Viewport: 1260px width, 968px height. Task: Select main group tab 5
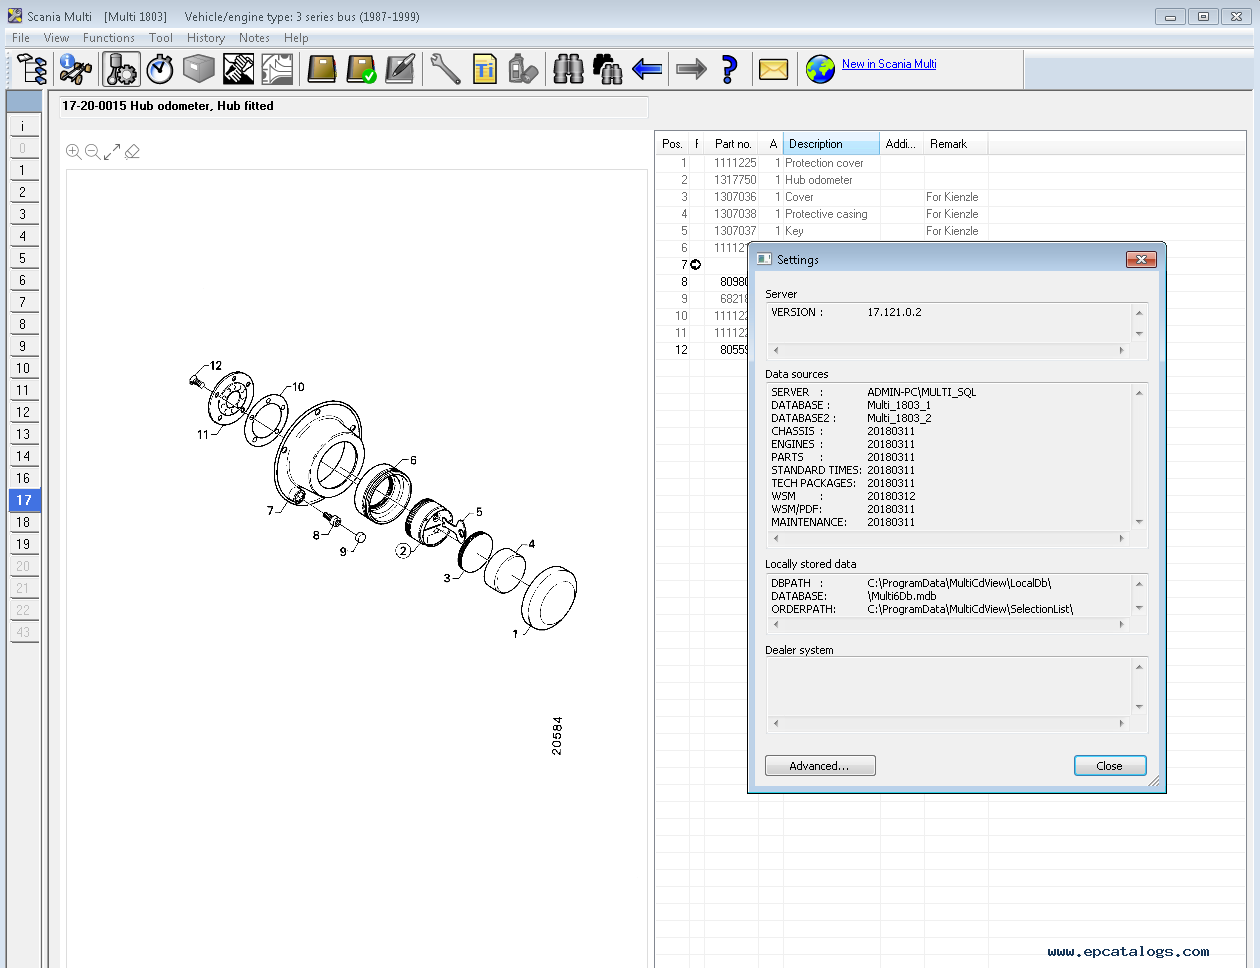click(x=23, y=258)
